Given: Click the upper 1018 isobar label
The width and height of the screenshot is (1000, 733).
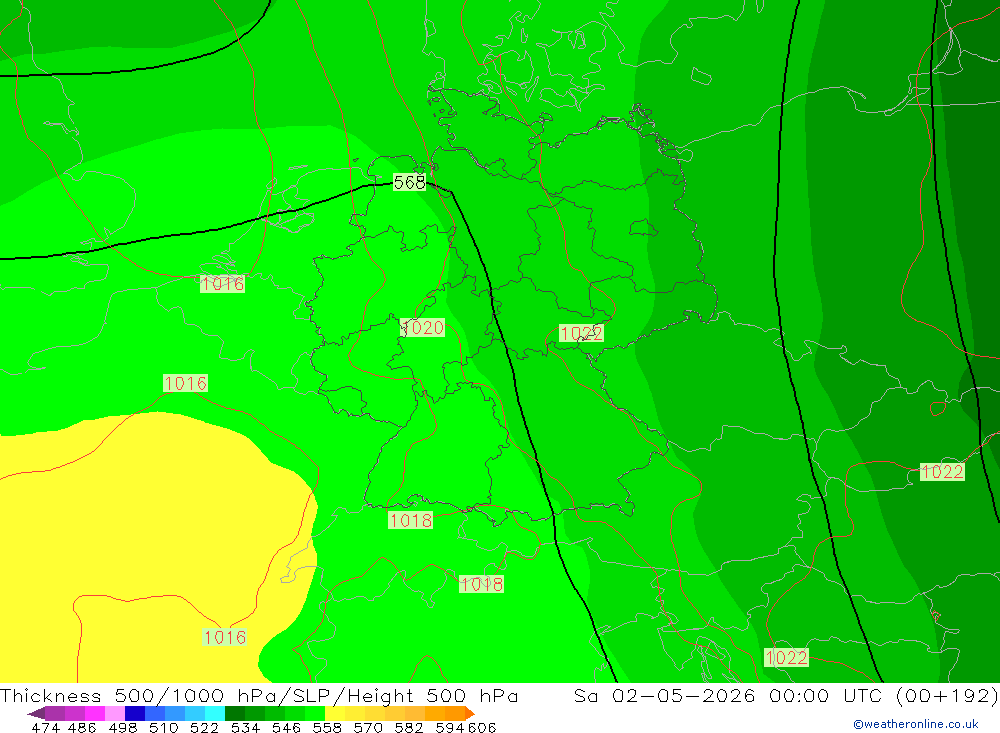Looking at the screenshot, I should (x=411, y=521).
